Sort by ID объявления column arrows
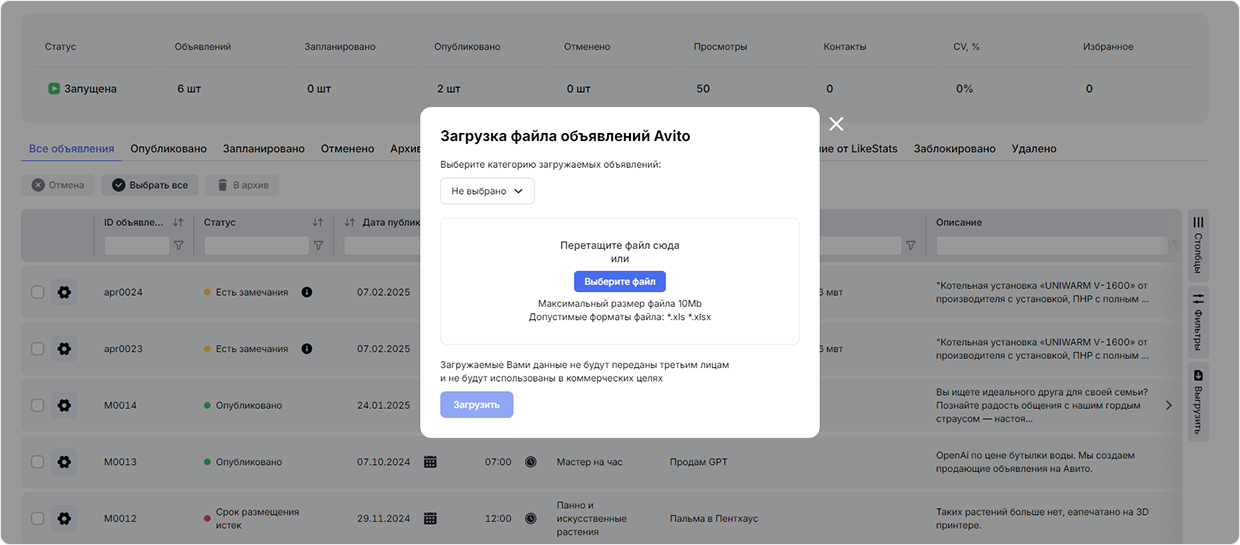Viewport: 1240px width, 545px height. [x=178, y=222]
